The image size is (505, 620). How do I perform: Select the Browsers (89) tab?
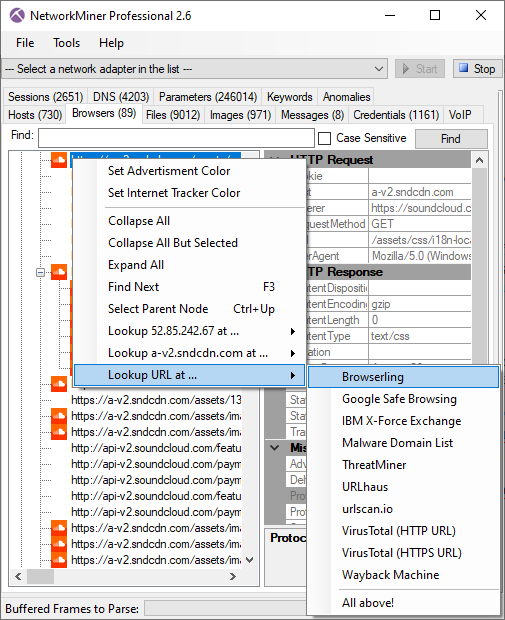tap(104, 113)
